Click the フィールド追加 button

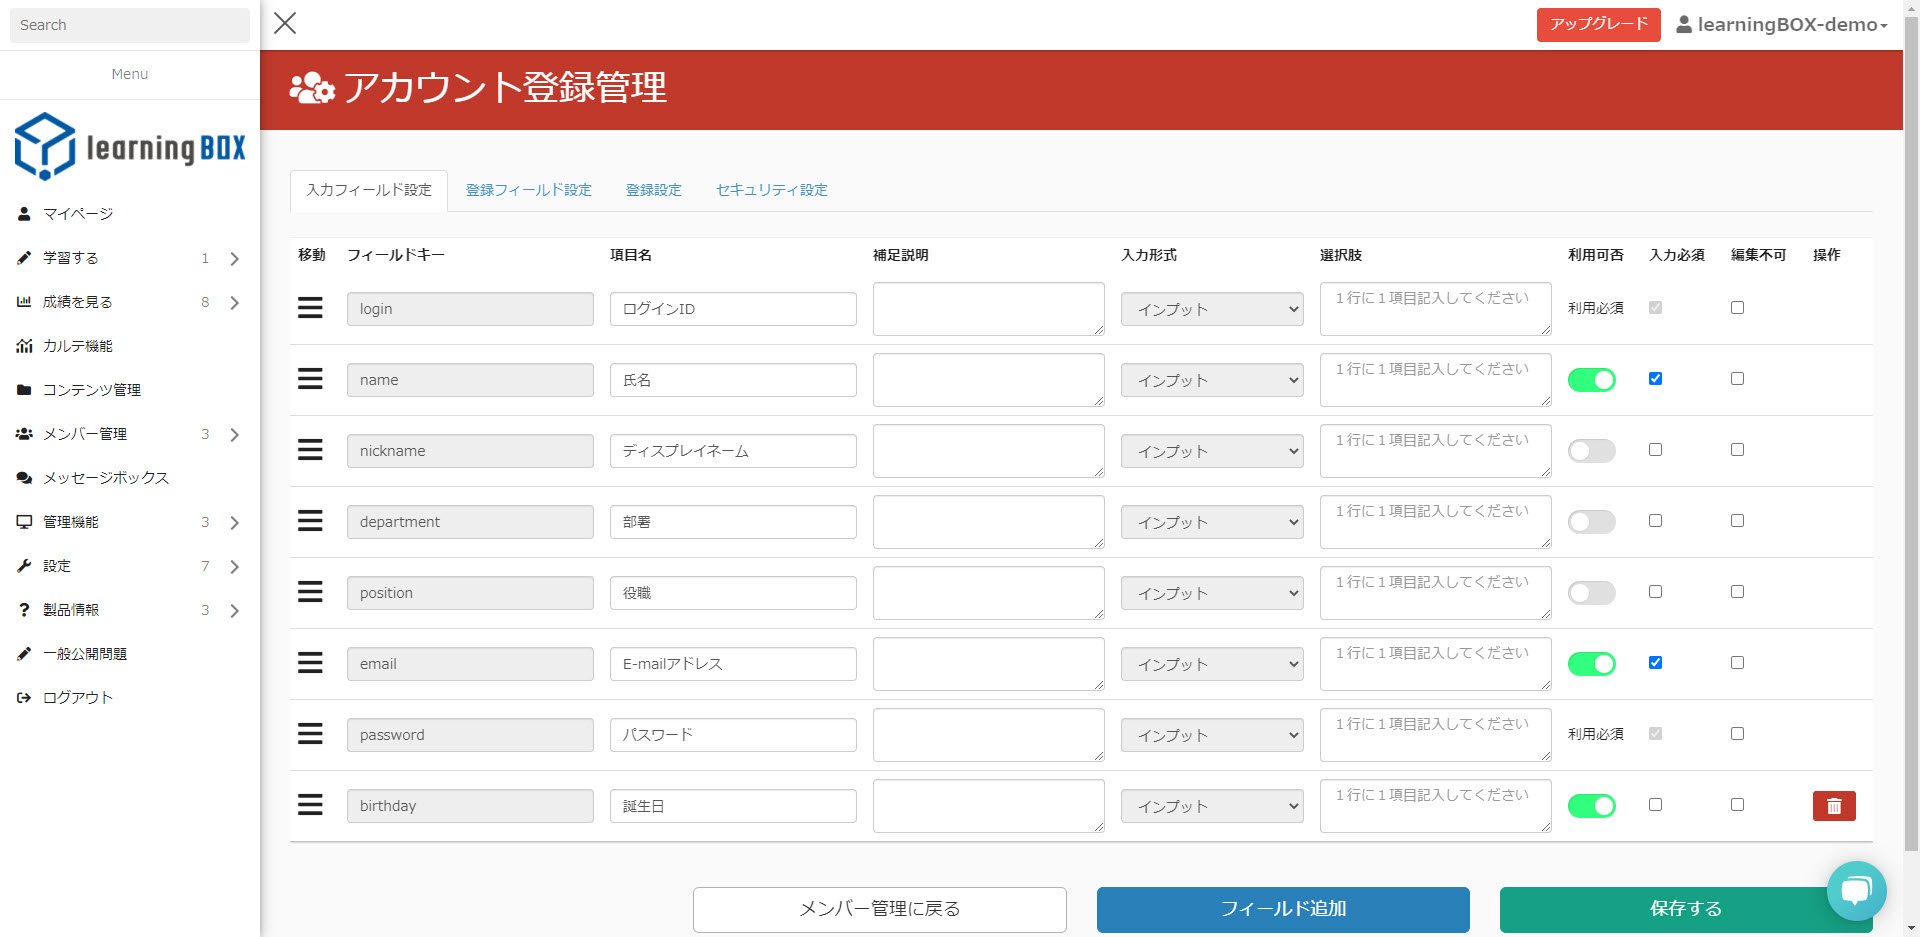[x=1283, y=909]
